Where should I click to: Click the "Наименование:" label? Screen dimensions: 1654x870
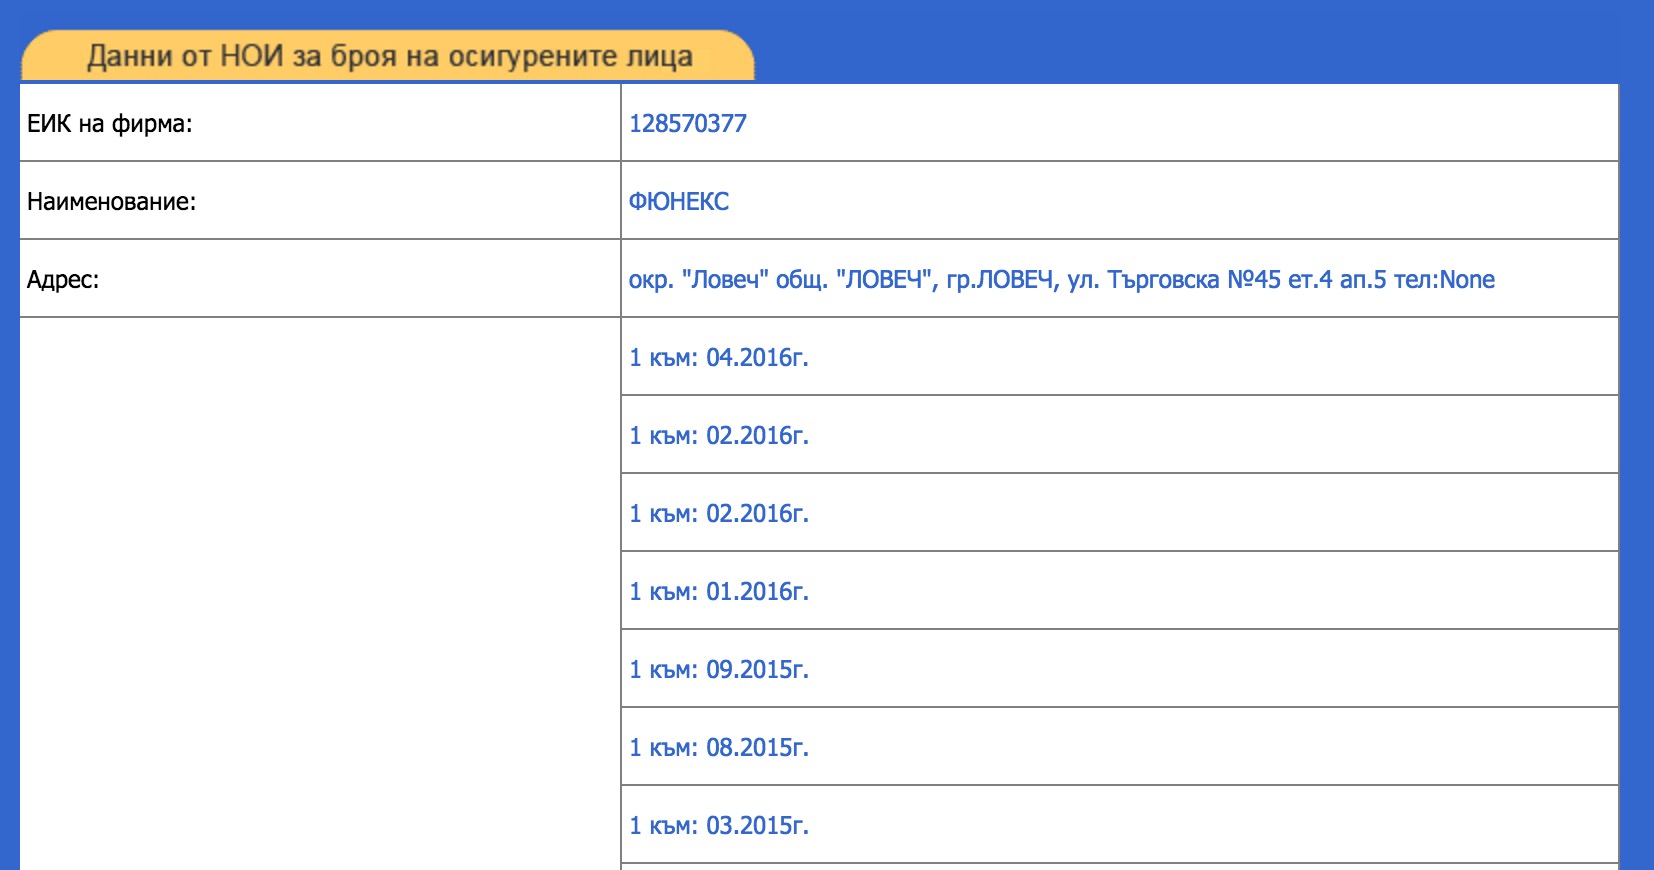111,201
